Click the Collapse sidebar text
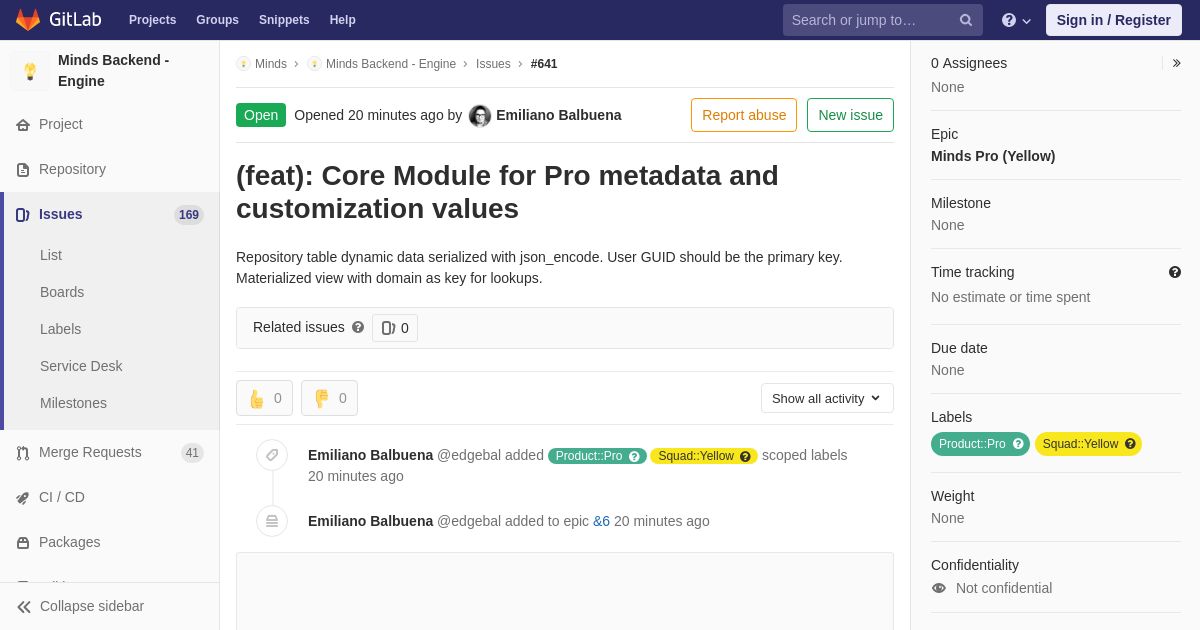 92,606
